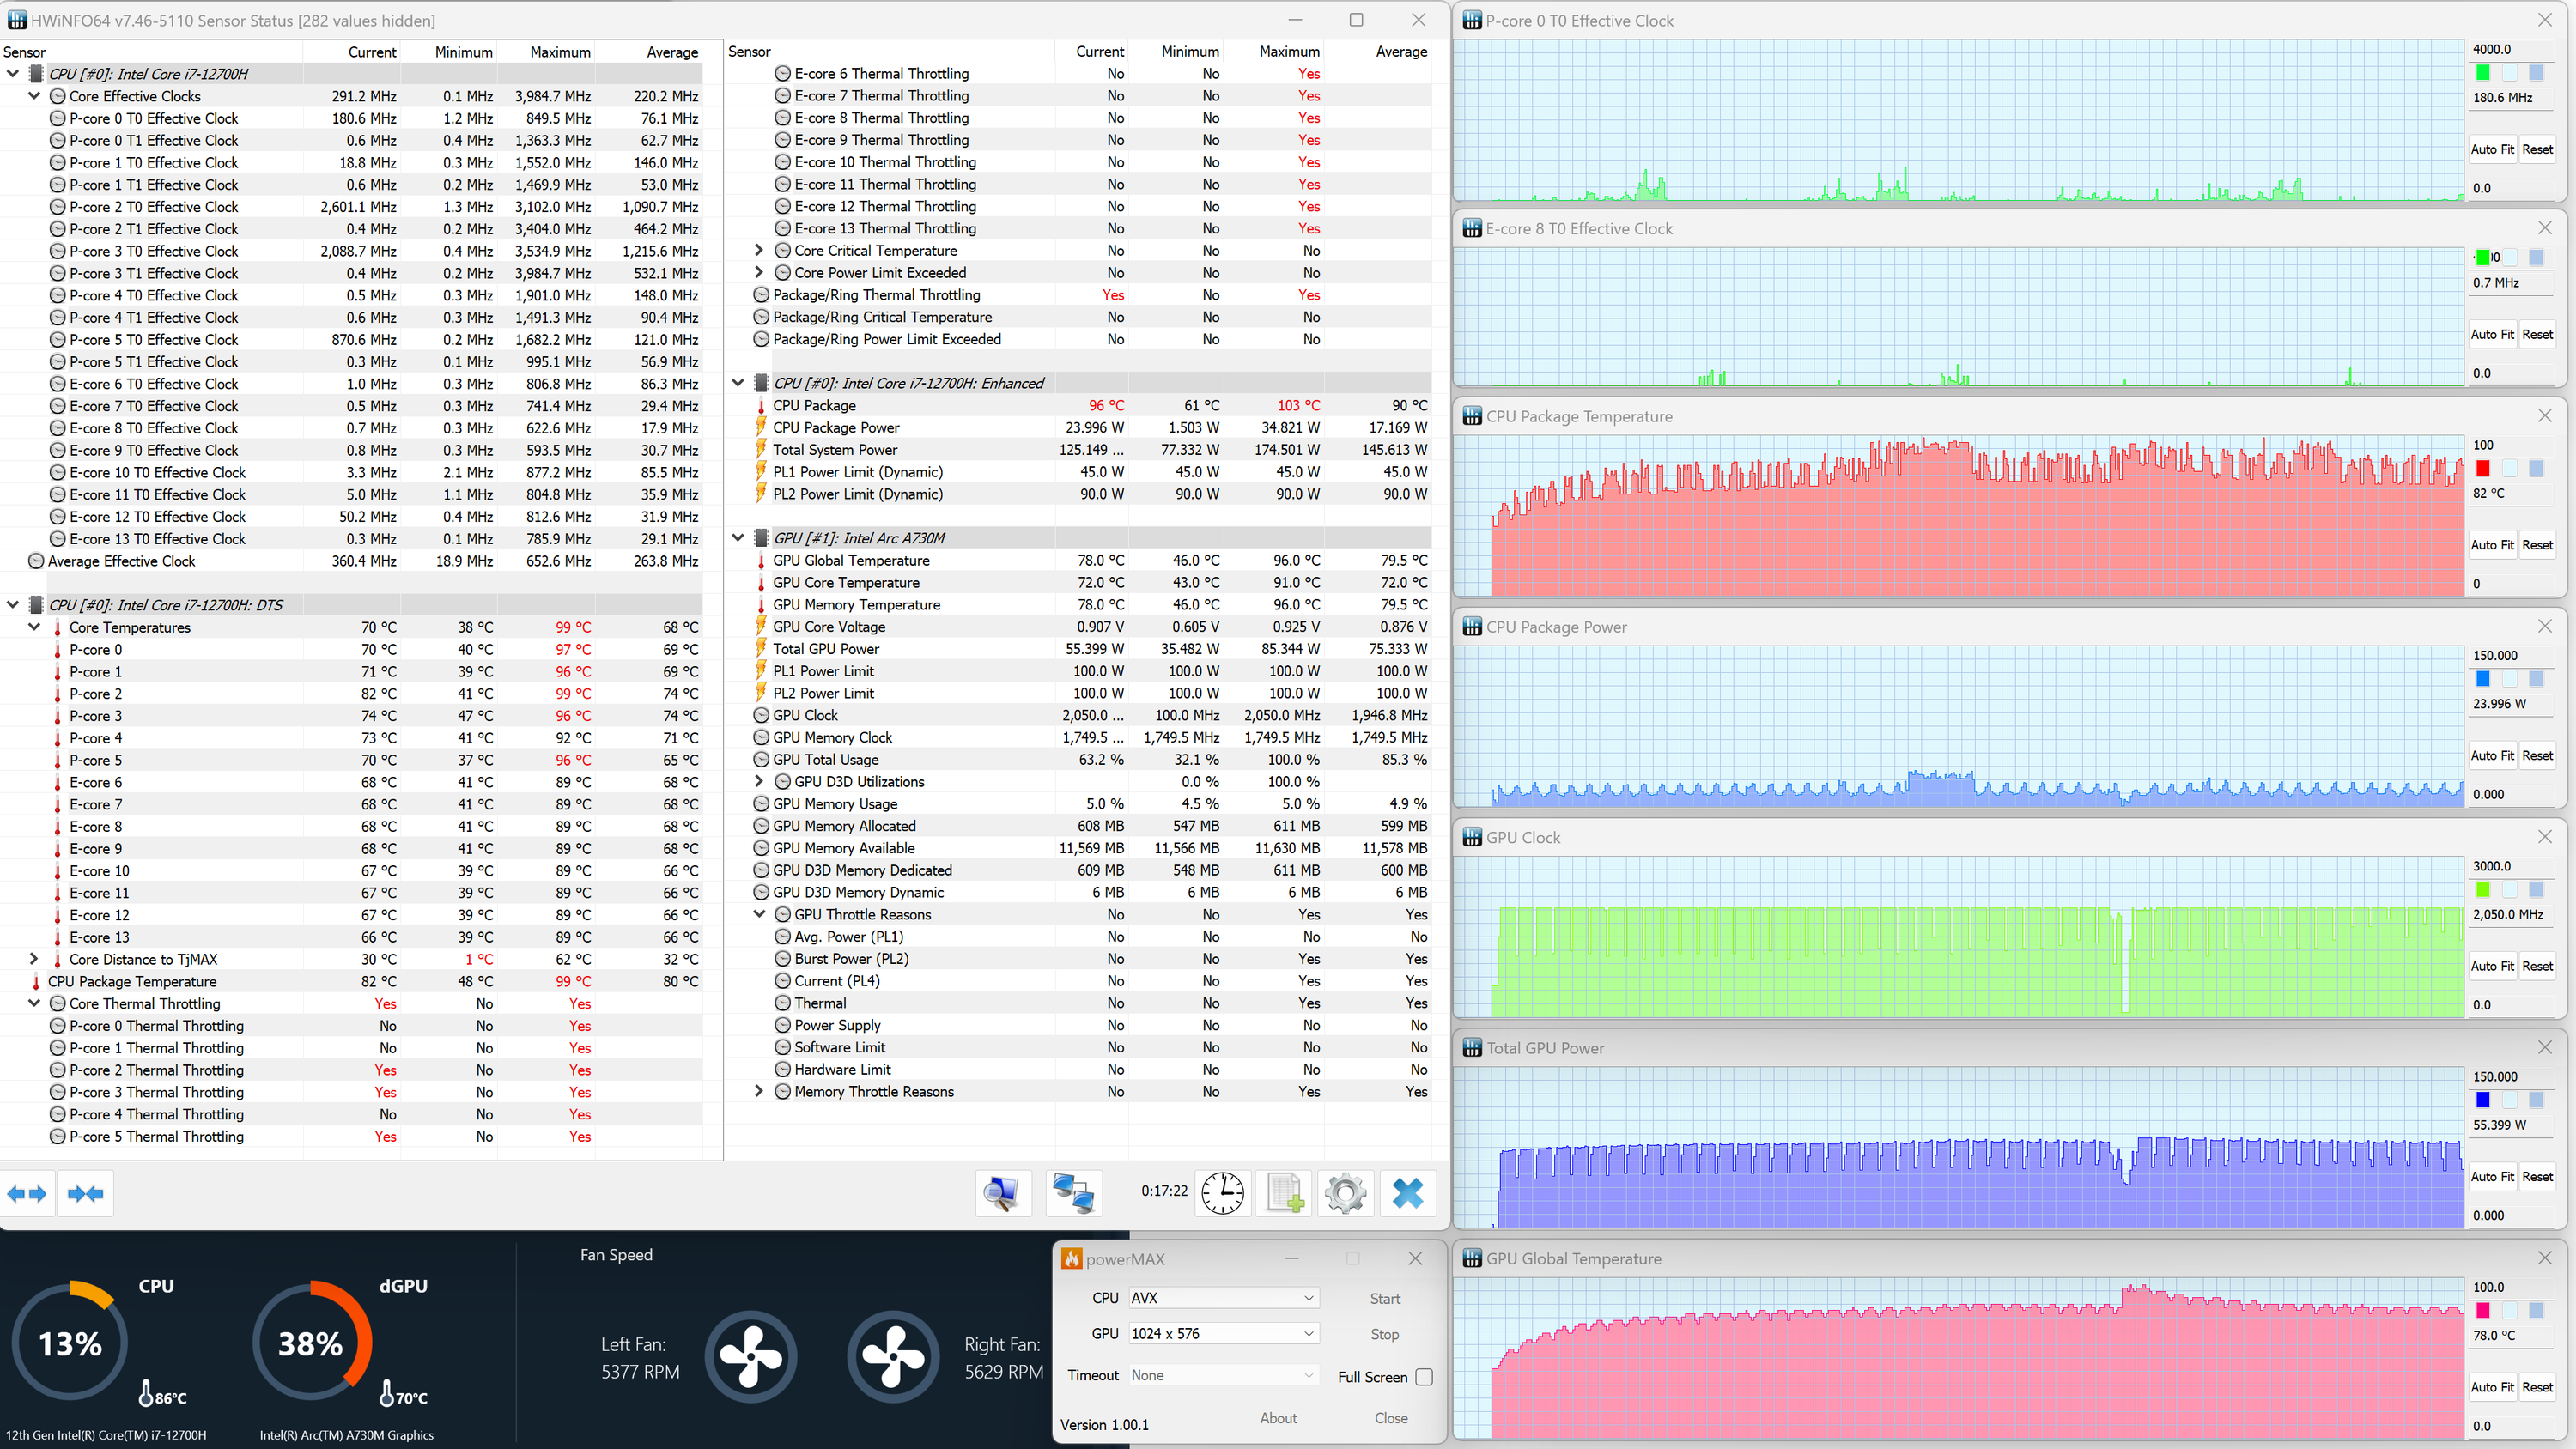Reset the timer with the clock icon
The width and height of the screenshot is (2576, 1449).
1222,1193
